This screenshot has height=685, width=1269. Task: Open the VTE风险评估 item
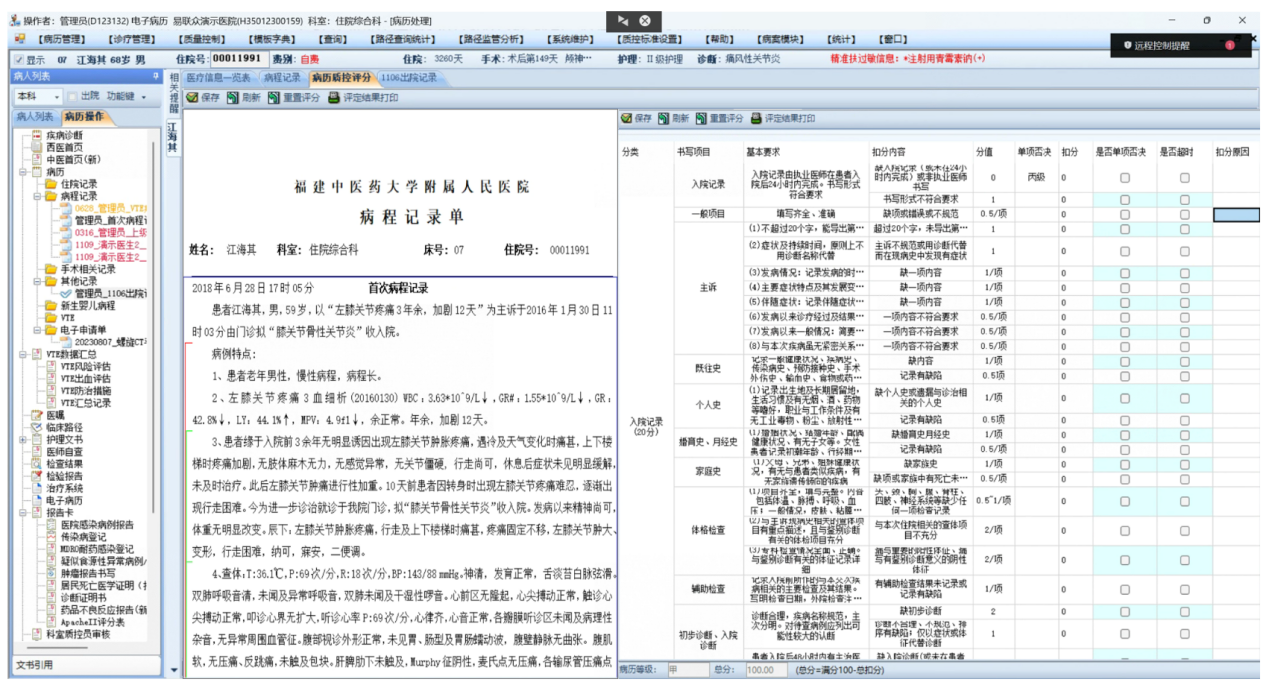coord(85,366)
